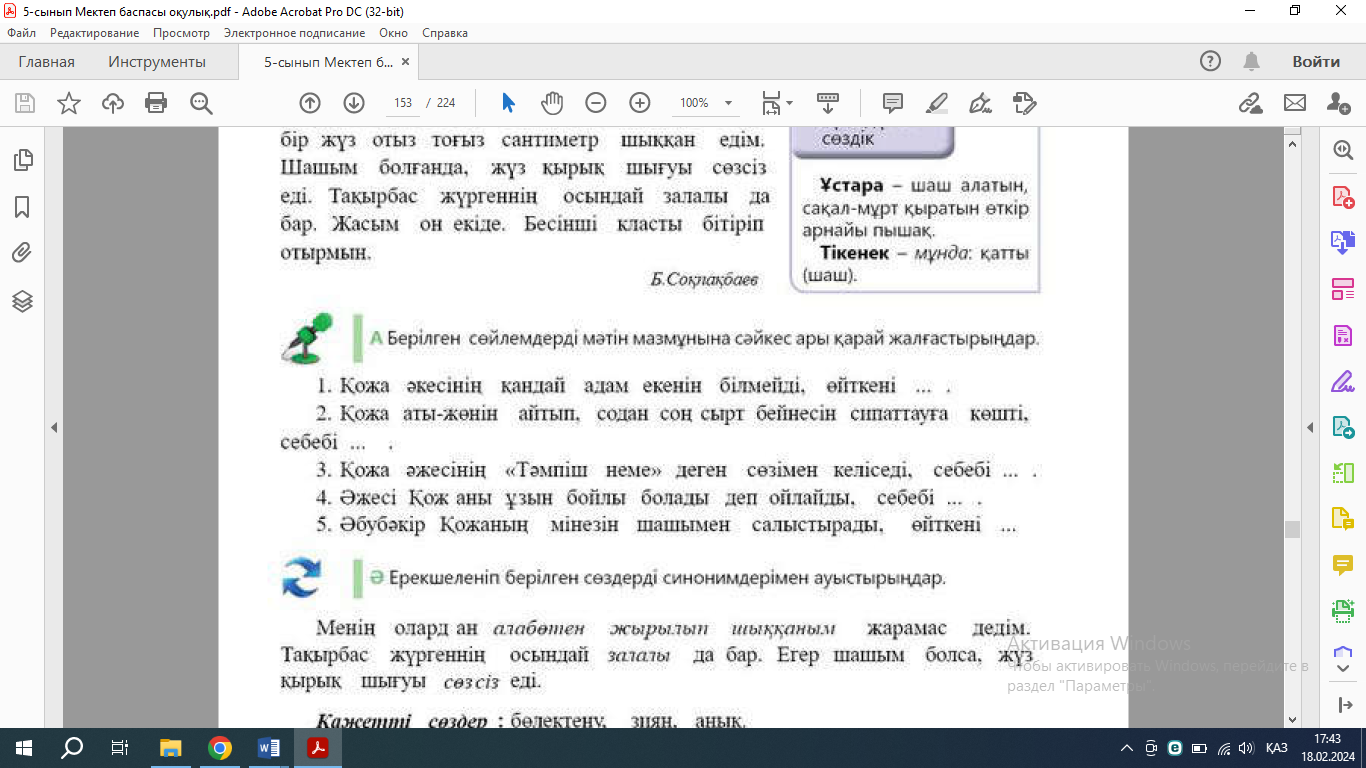1366x768 pixels.
Task: Go to the next page arrow
Action: 354,103
